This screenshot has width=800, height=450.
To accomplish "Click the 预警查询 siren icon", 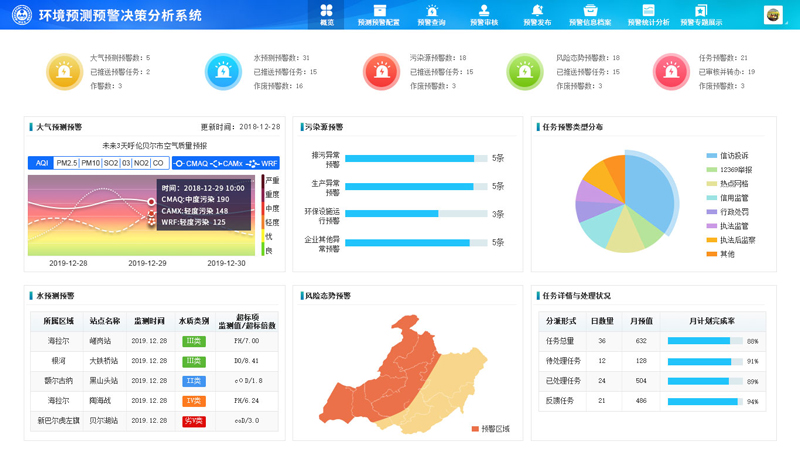I will [432, 14].
